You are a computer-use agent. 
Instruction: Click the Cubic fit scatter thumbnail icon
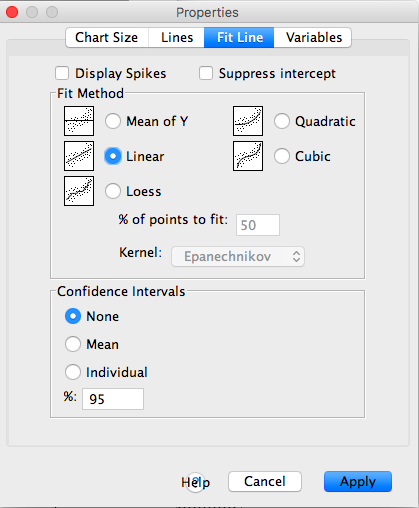[x=248, y=156]
